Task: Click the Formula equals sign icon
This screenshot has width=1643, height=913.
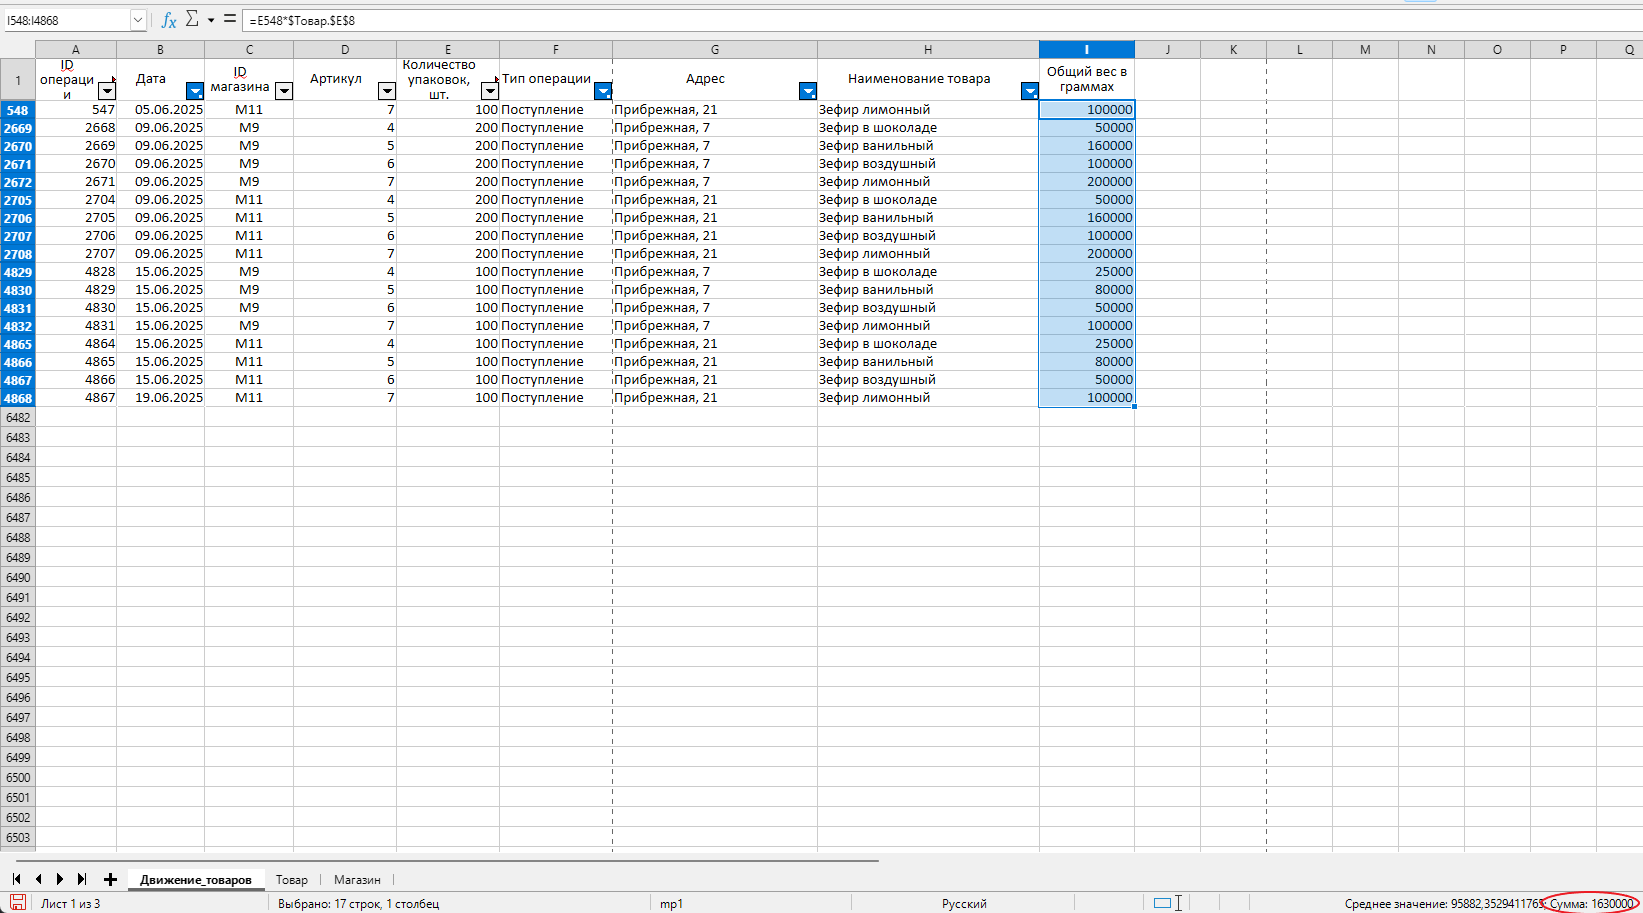Action: [x=230, y=19]
